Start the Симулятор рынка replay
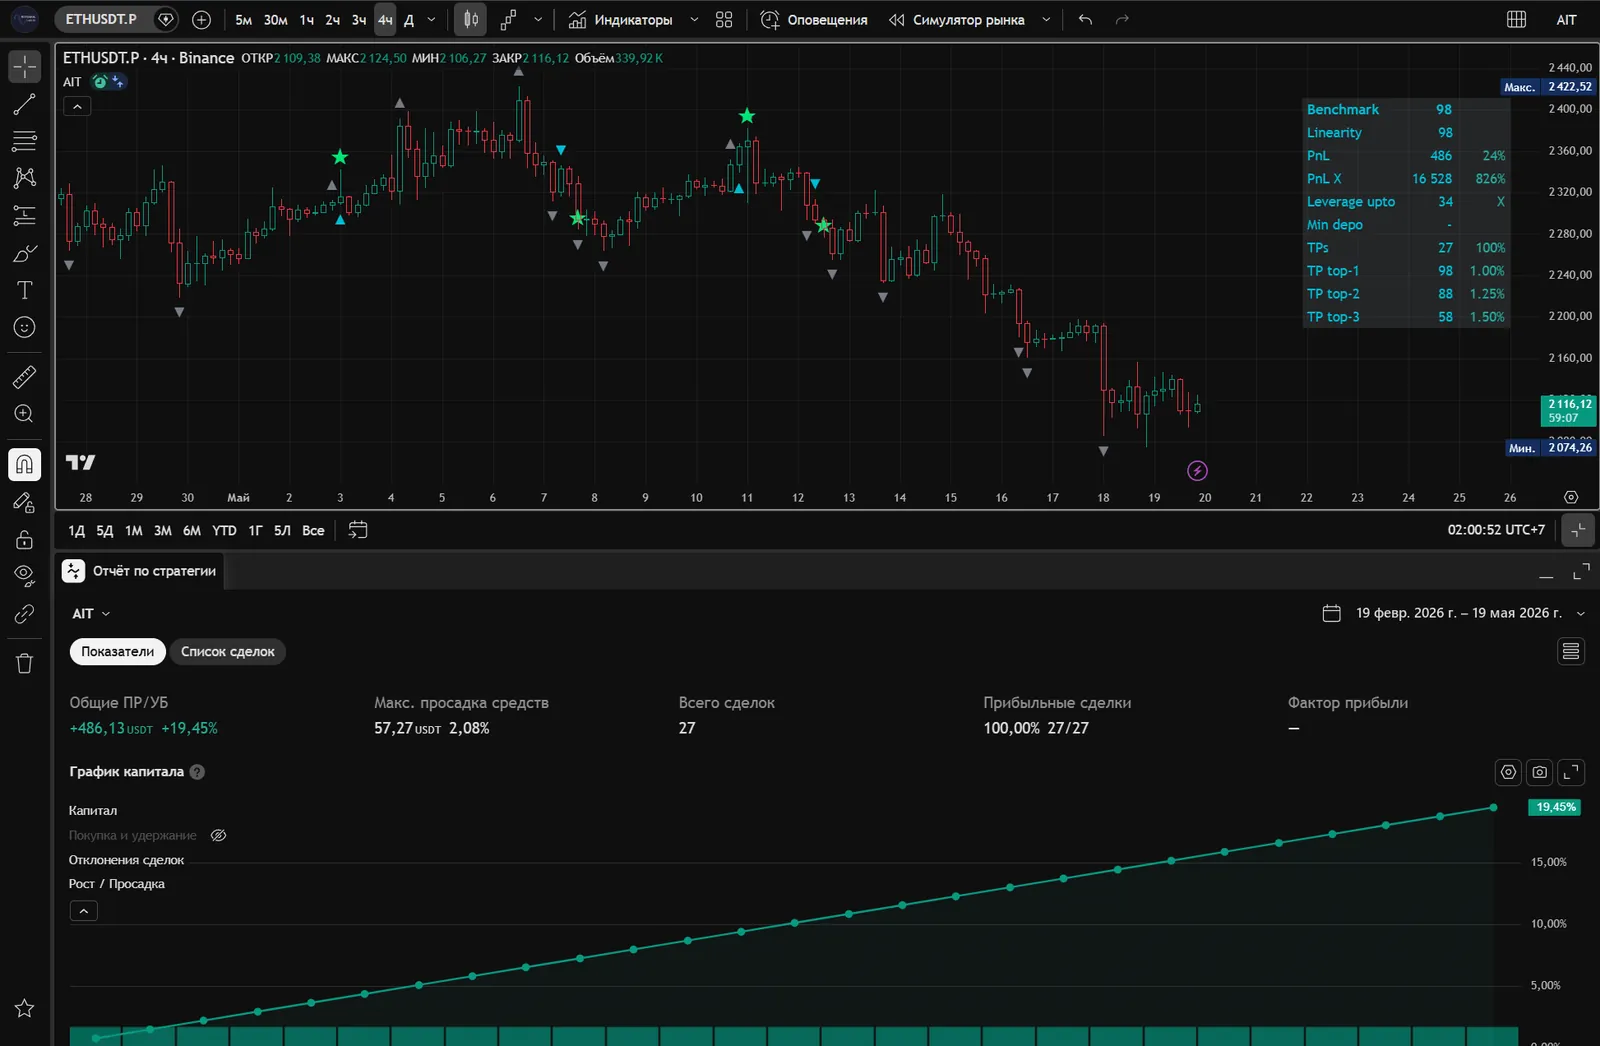This screenshot has width=1600, height=1046. 957,20
